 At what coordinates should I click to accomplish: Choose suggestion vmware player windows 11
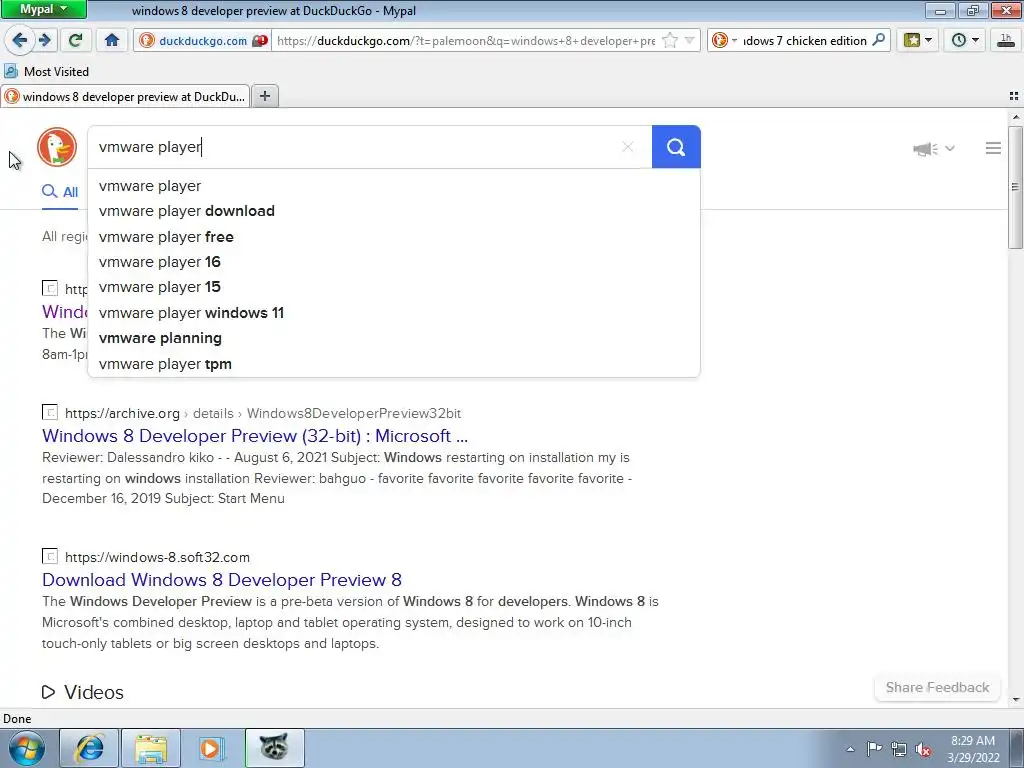pos(394,313)
